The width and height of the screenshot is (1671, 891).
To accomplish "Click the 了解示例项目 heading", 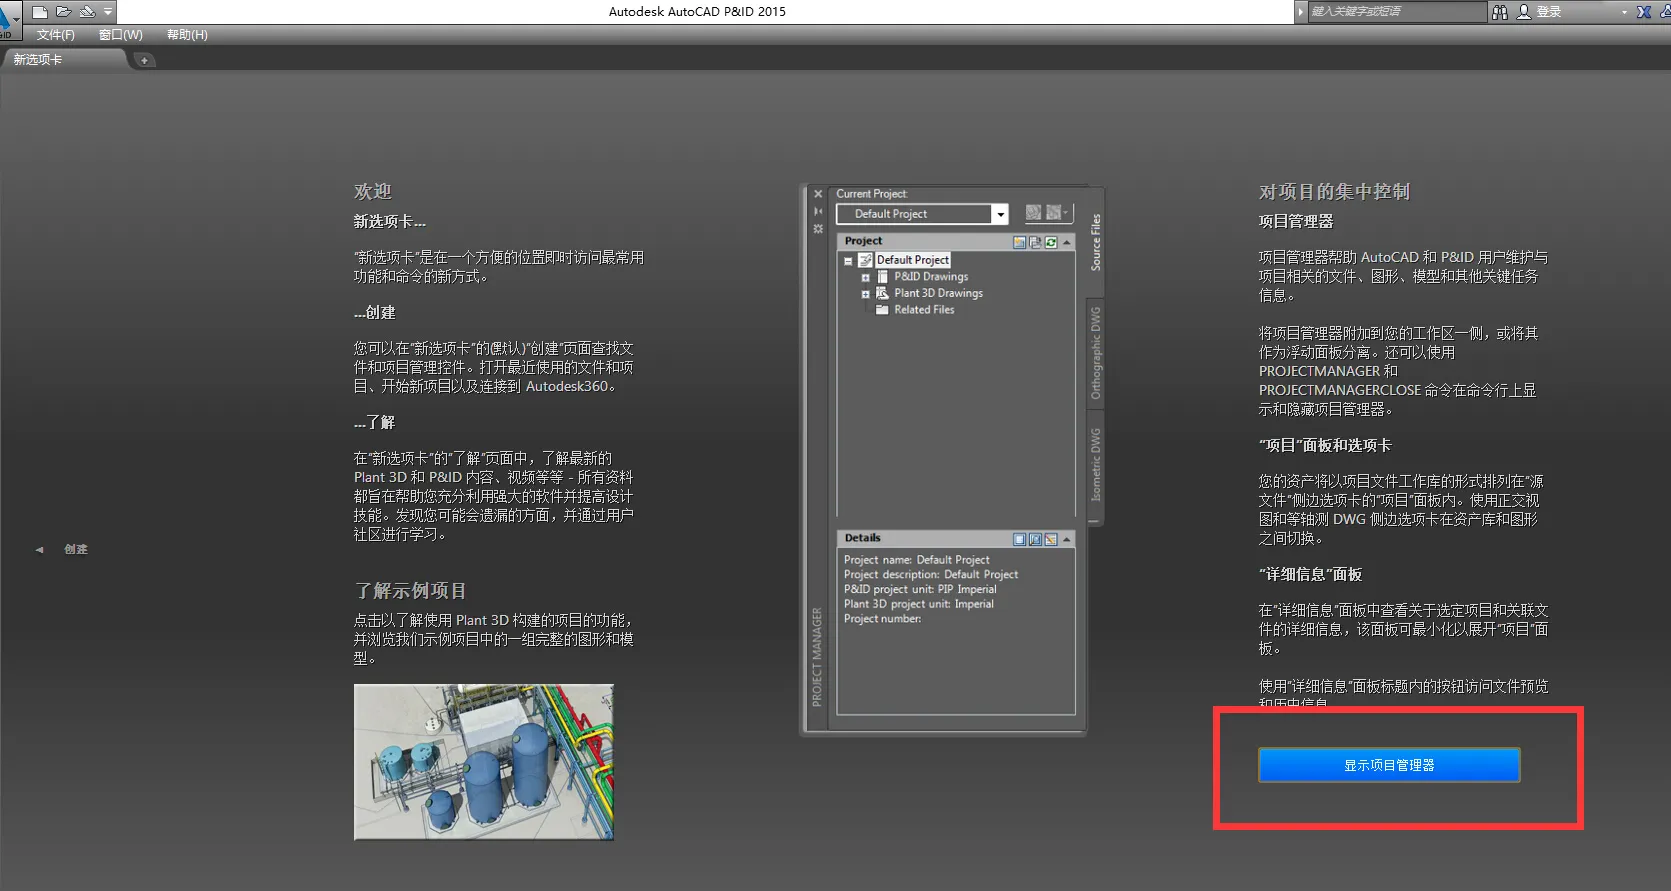I will pyautogui.click(x=410, y=591).
